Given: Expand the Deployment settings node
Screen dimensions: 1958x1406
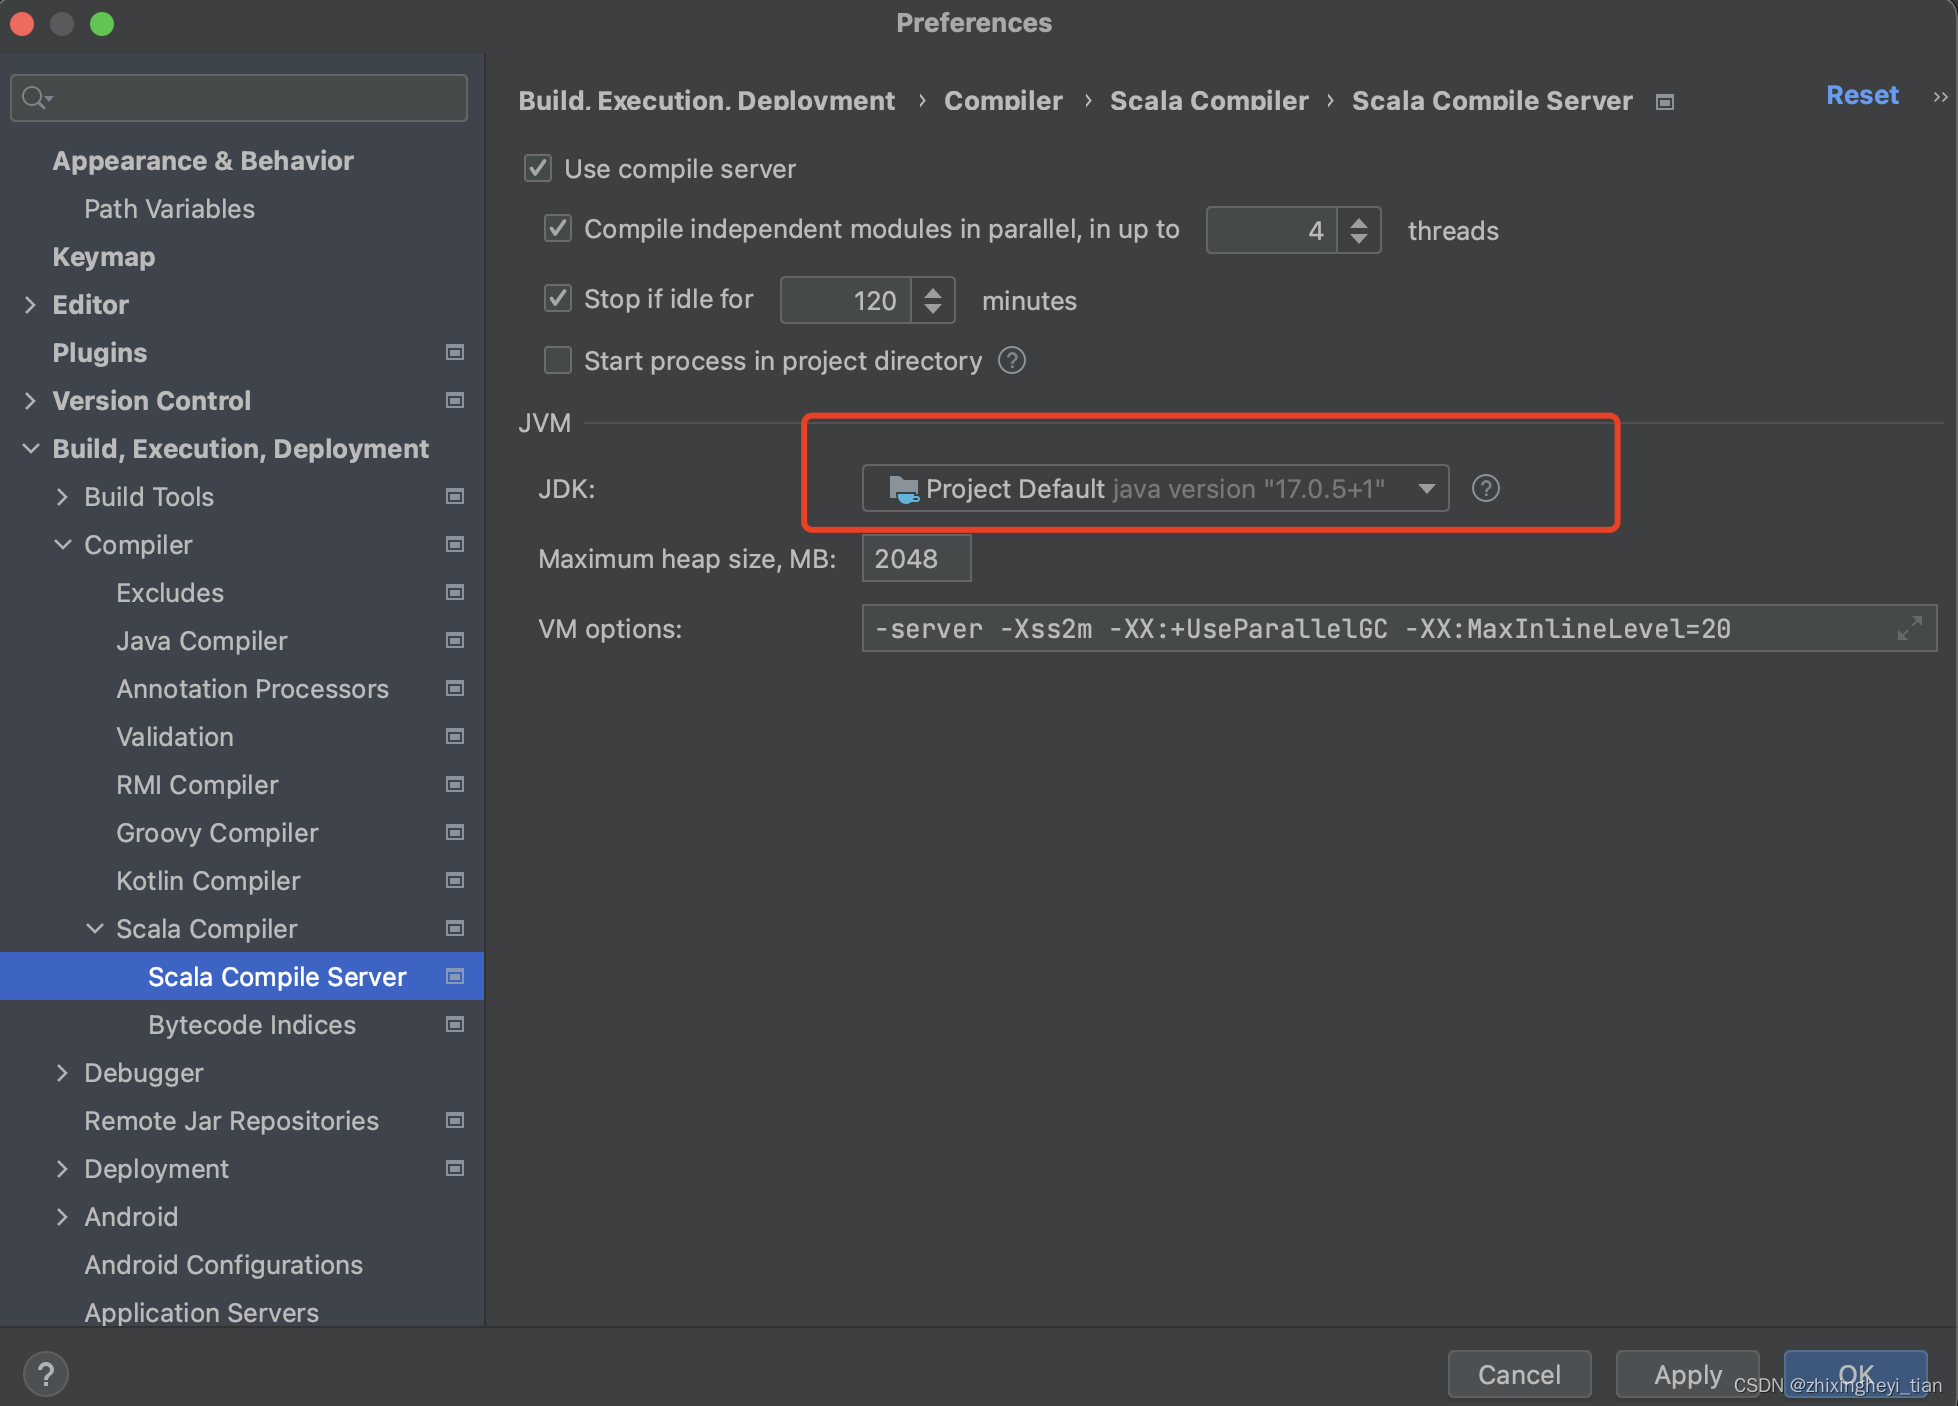Looking at the screenshot, I should click(x=62, y=1169).
